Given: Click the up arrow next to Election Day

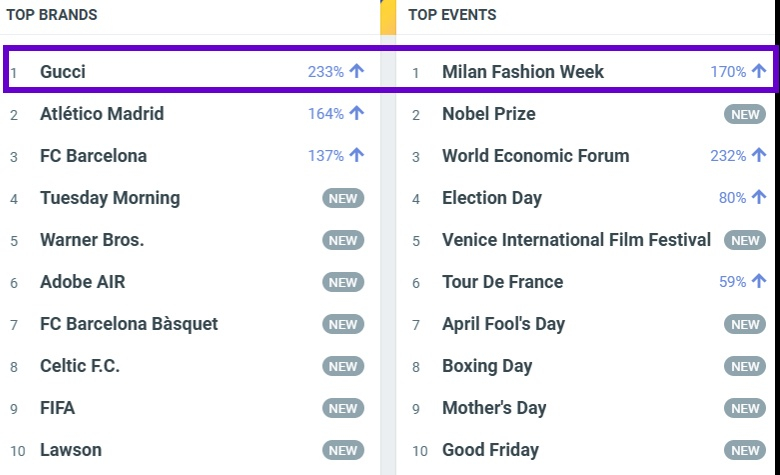Looking at the screenshot, I should 759,198.
